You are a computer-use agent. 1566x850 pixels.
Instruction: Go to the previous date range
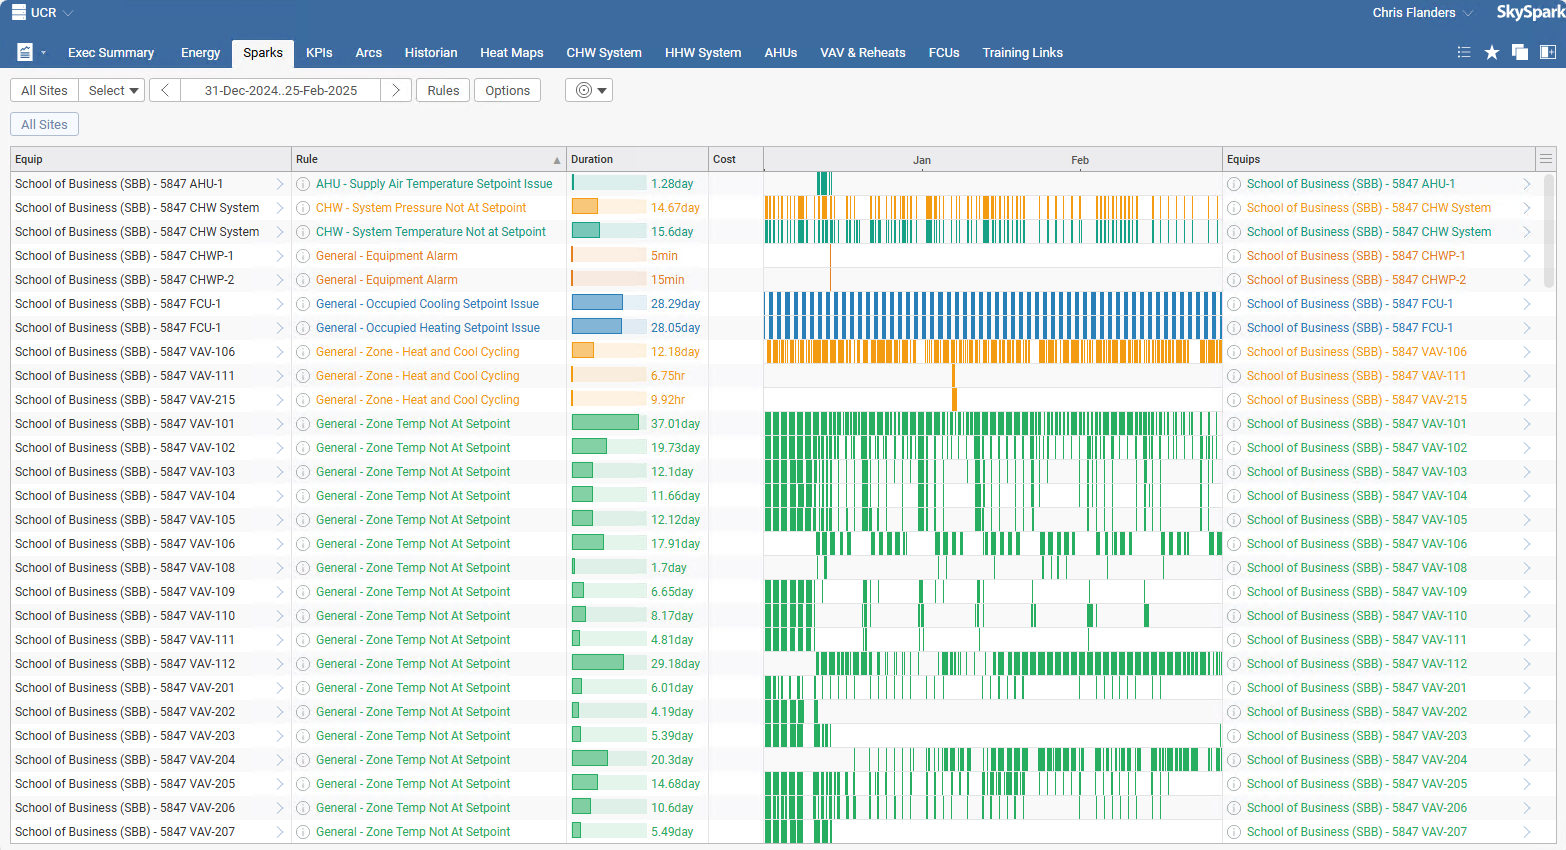(x=165, y=90)
